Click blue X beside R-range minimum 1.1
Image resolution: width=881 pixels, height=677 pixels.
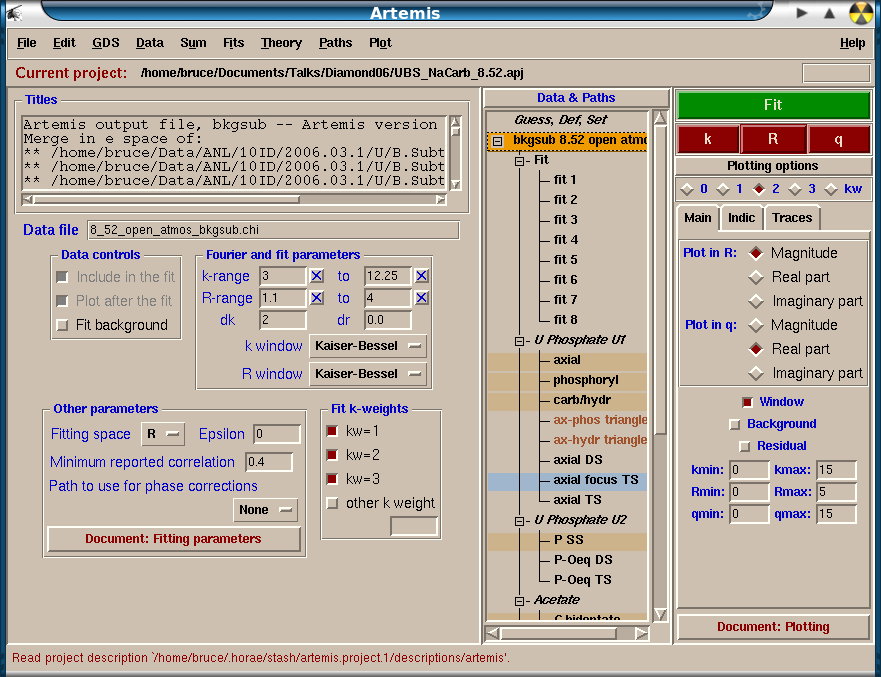tap(317, 298)
